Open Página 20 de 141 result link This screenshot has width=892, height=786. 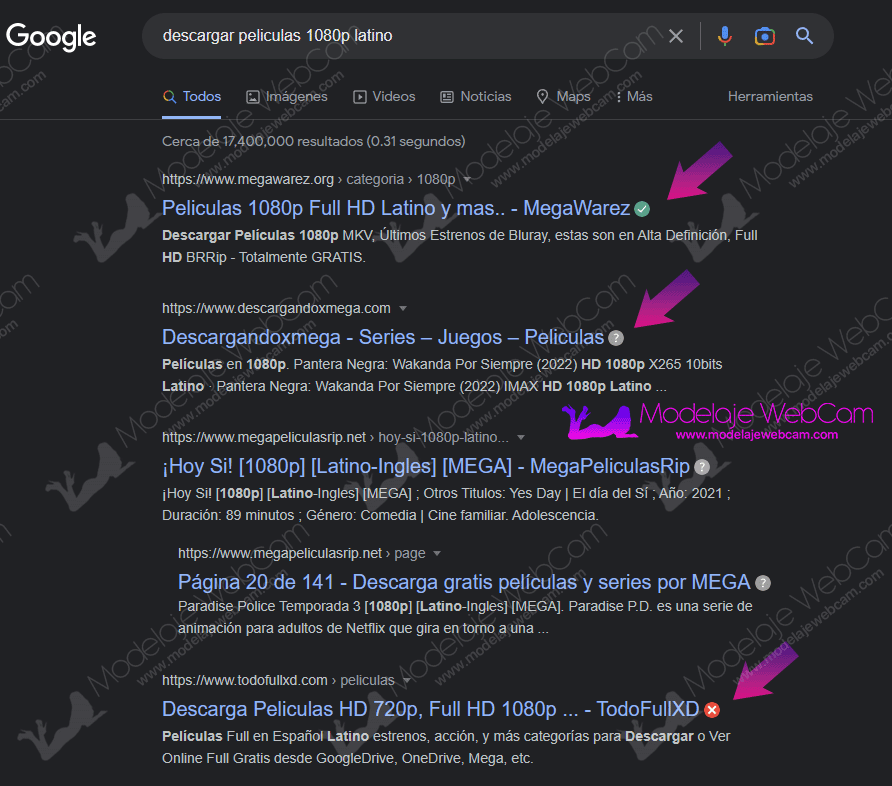tap(463, 582)
